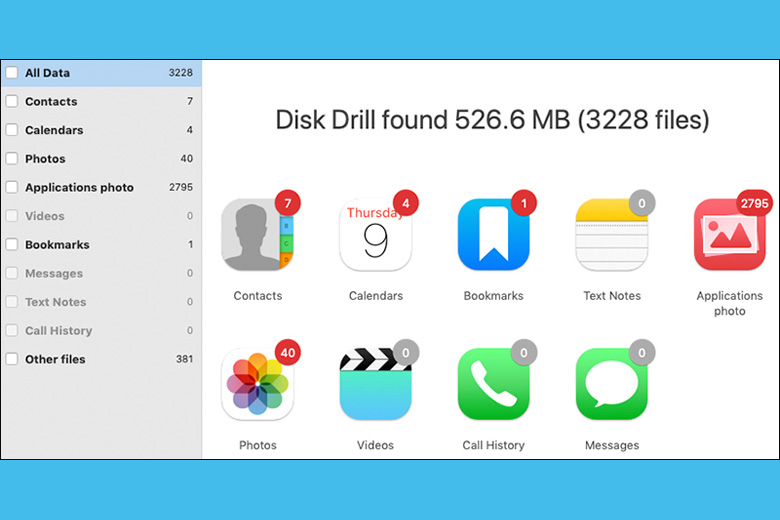
Task: Click the Other files sidebar label
Action: 55,359
